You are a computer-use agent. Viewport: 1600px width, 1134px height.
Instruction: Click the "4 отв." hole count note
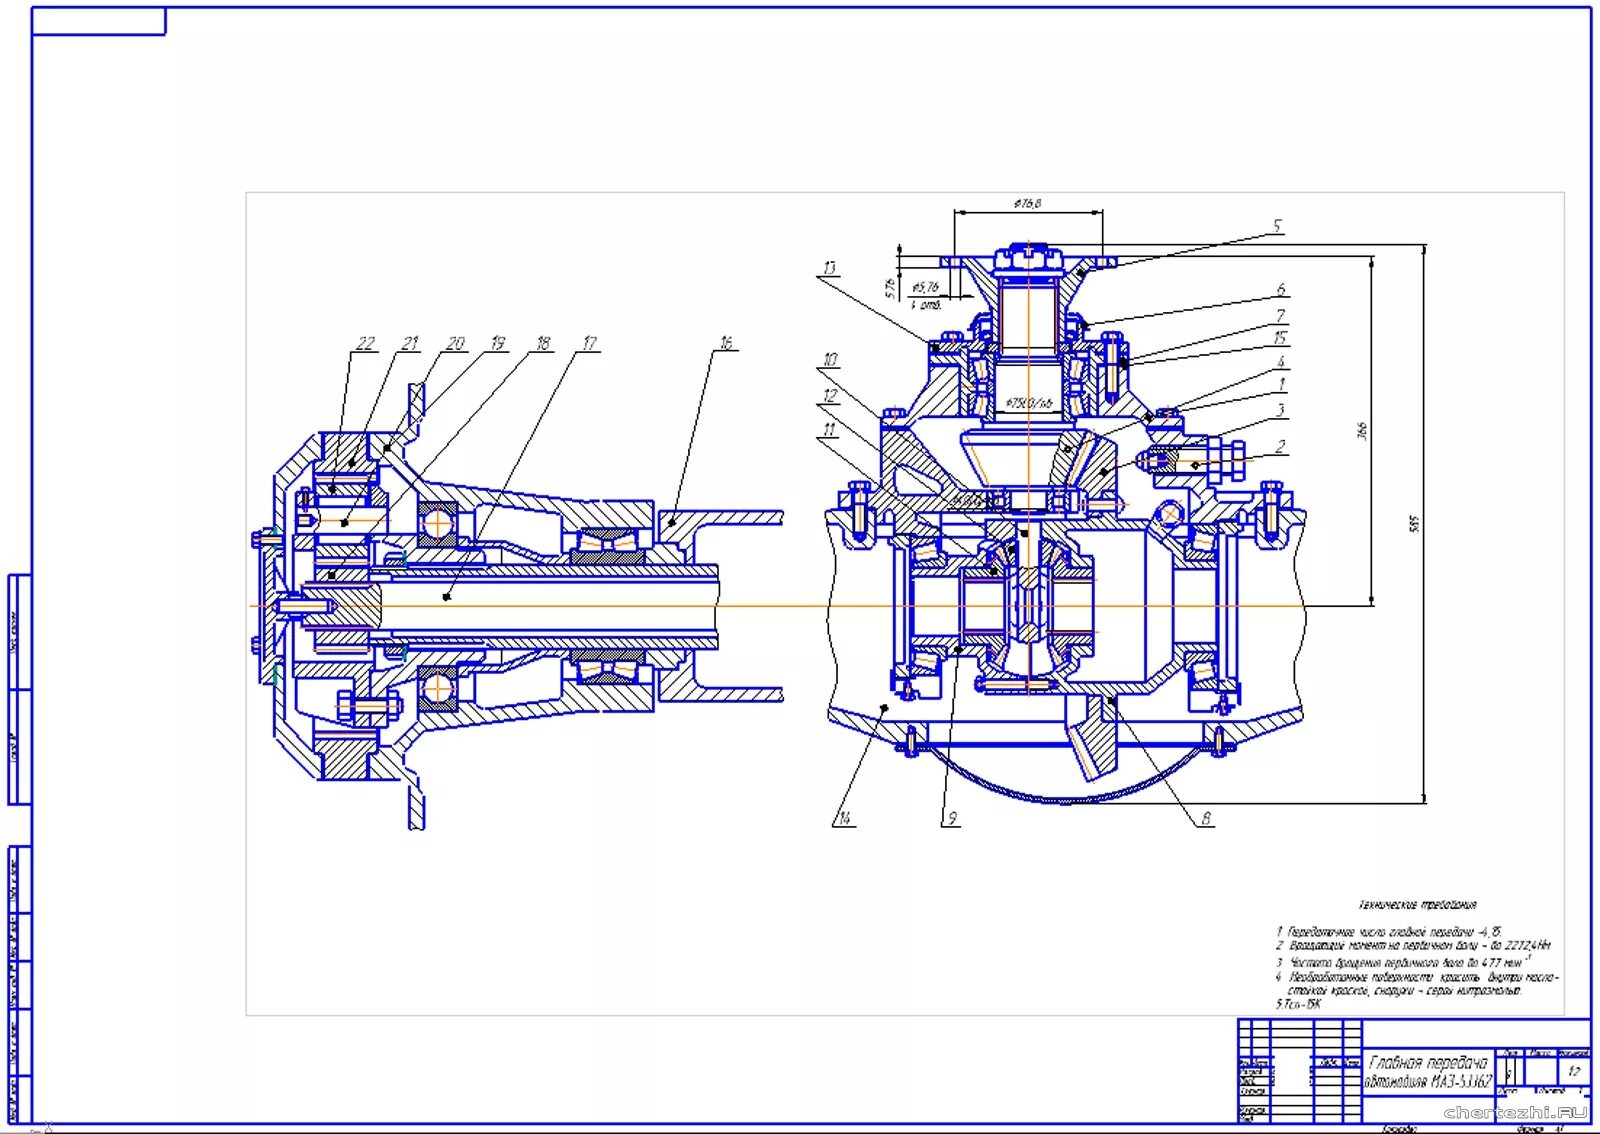point(927,304)
